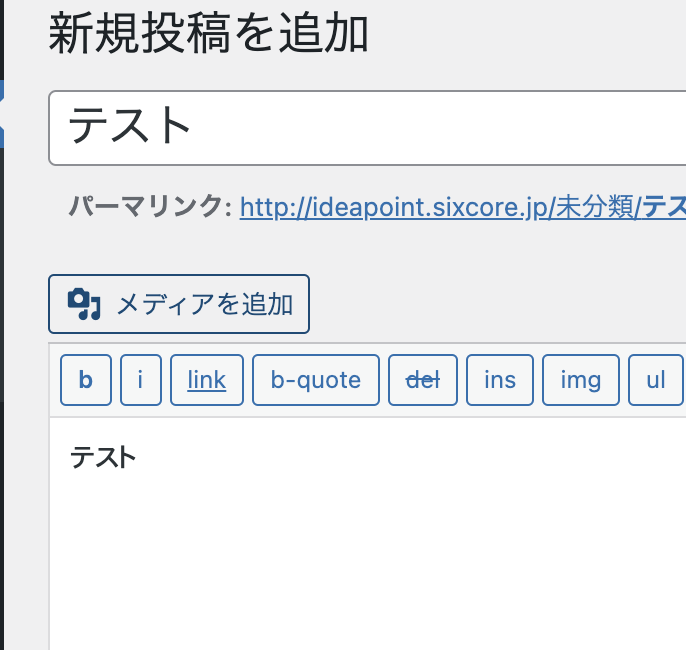Insert an 'ins' tag from the toolbar
The height and width of the screenshot is (650, 686).
500,380
